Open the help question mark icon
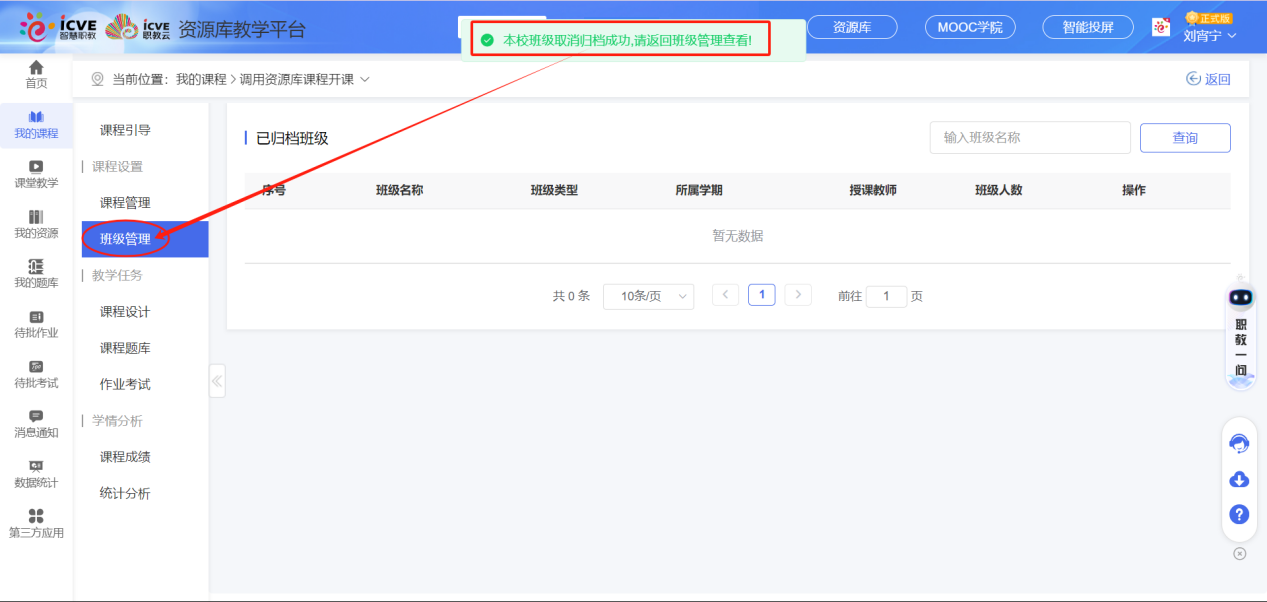Image resolution: width=1267 pixels, height=602 pixels. [1238, 515]
